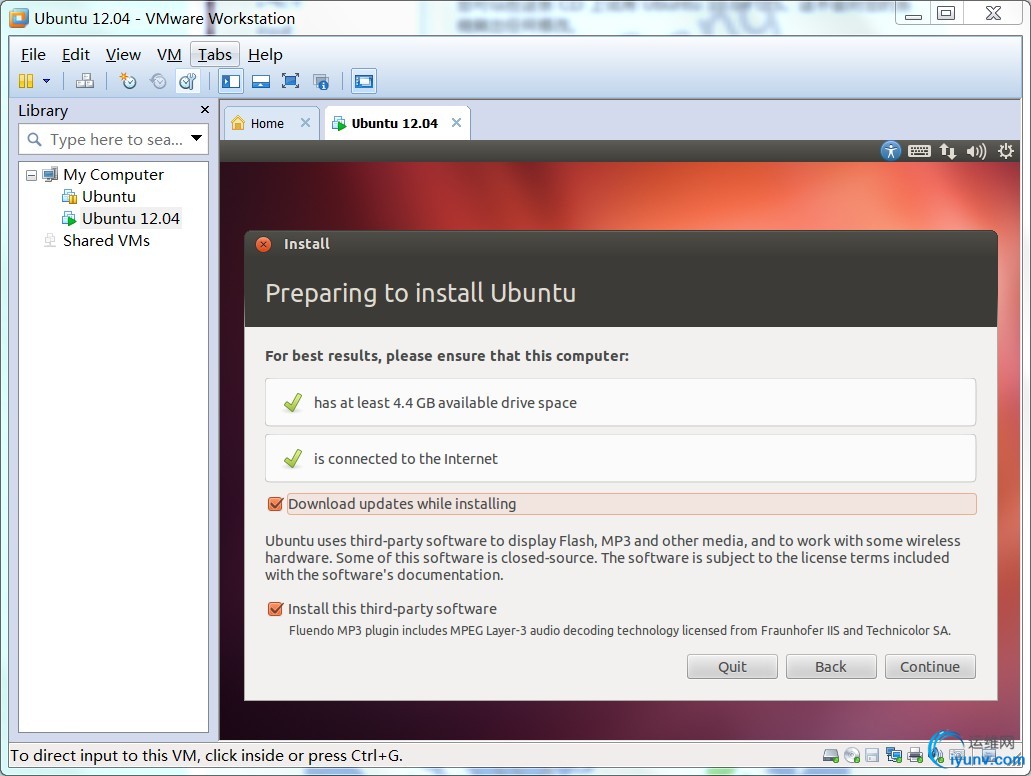
Task: Click the floppy drive status icon
Action: [x=872, y=756]
